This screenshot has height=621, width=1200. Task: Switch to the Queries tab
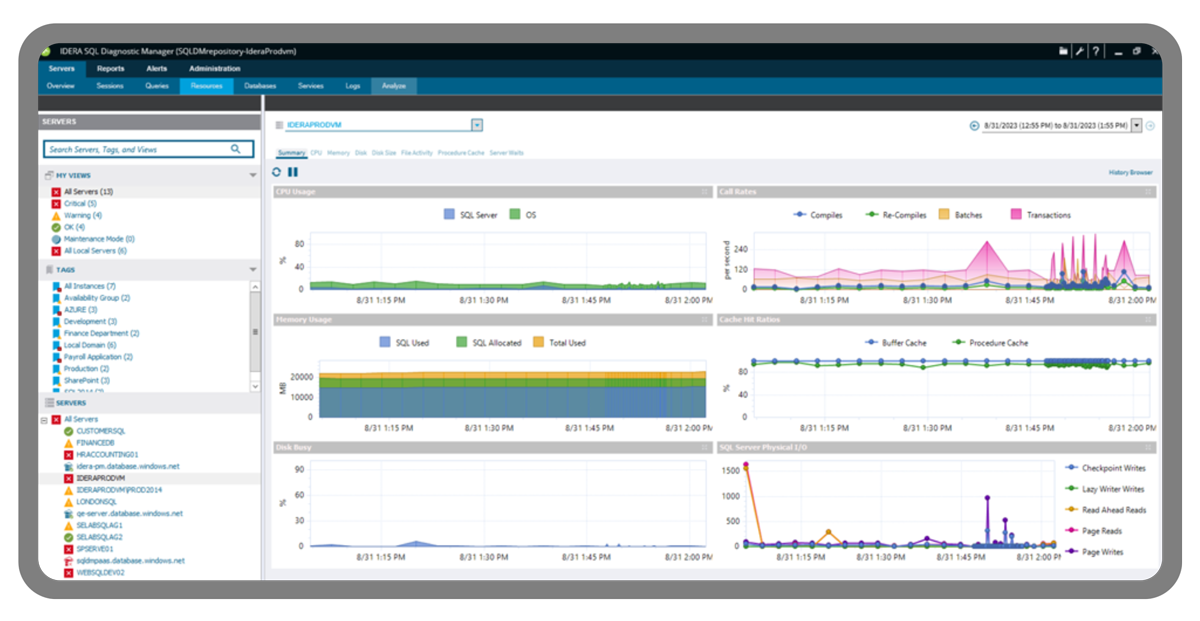(x=157, y=86)
